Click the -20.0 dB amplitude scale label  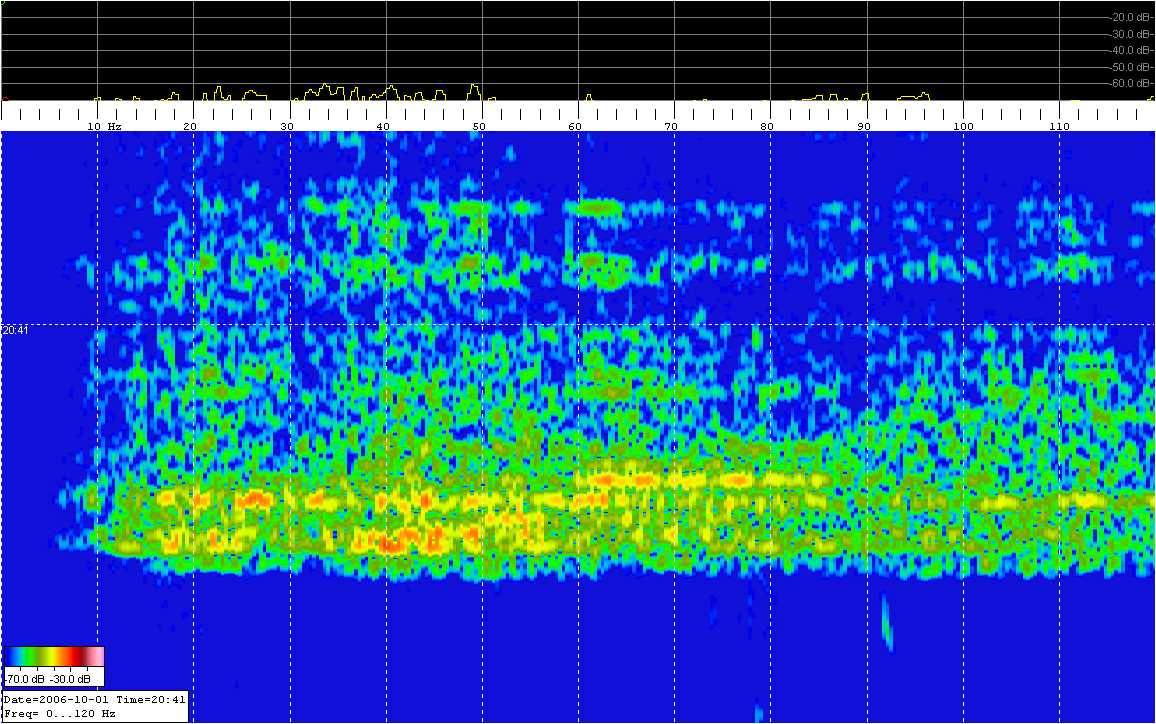click(x=1131, y=17)
